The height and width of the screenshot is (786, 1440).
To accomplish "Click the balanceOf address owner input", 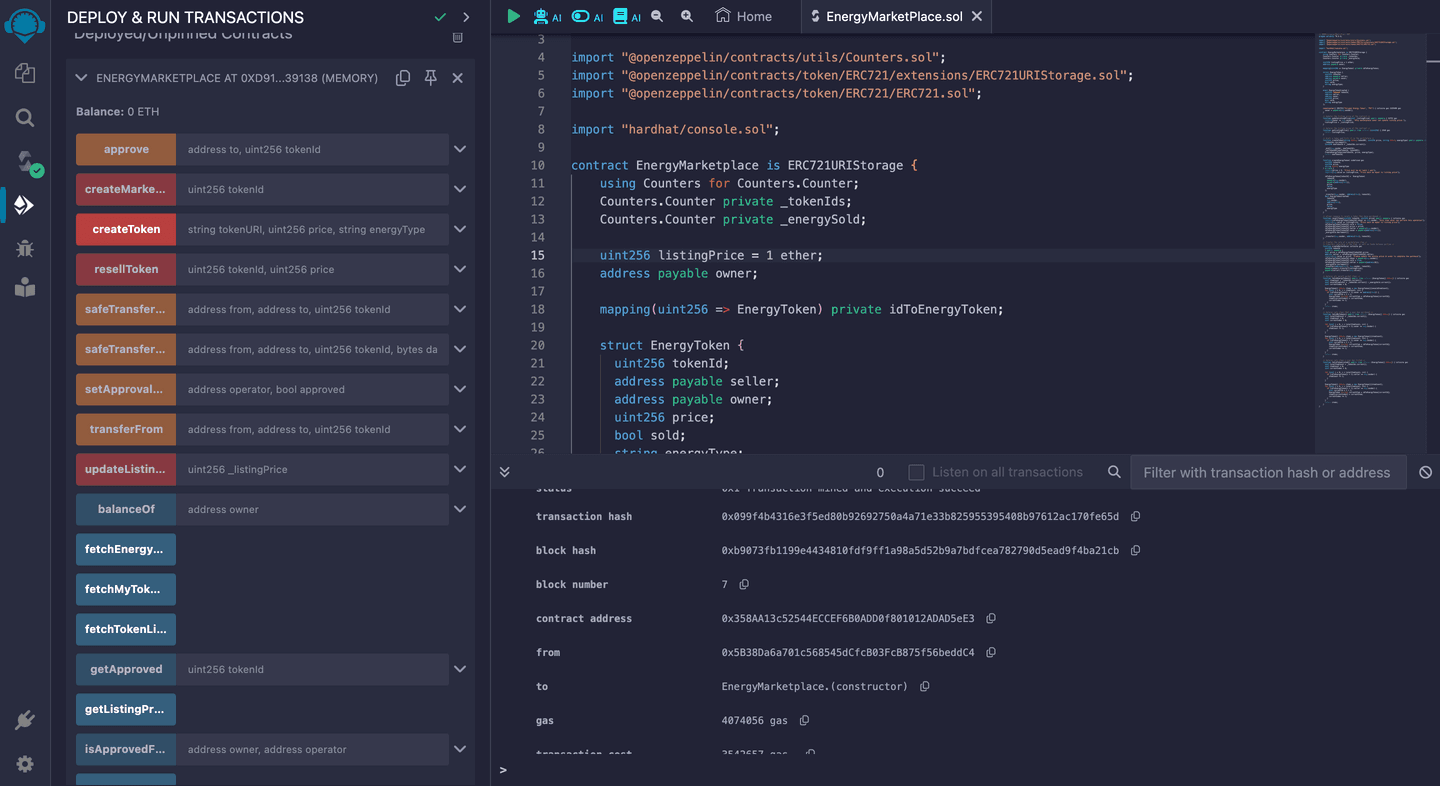I will tap(312, 509).
